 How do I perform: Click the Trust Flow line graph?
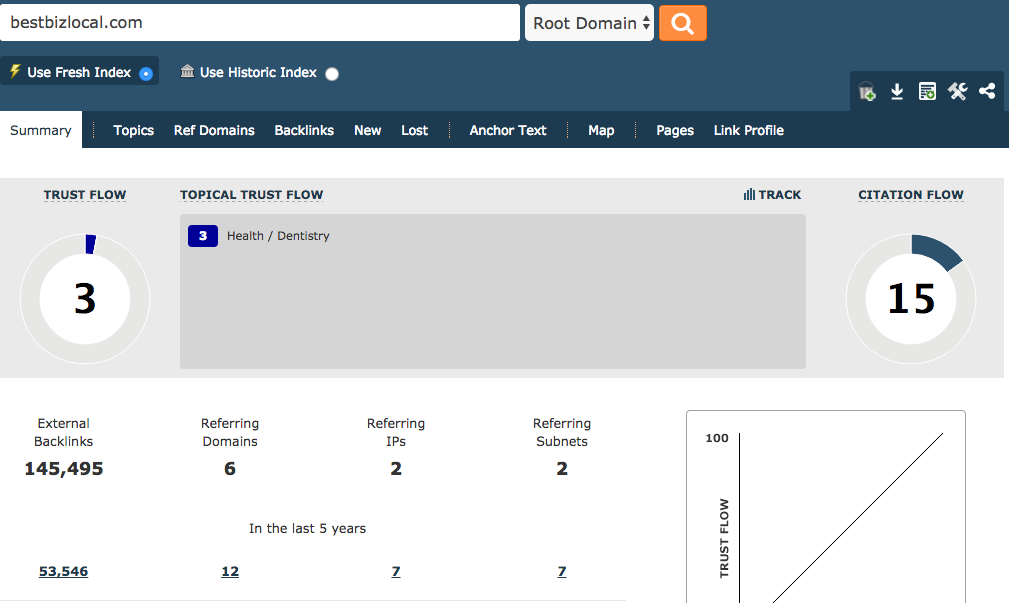(826, 507)
